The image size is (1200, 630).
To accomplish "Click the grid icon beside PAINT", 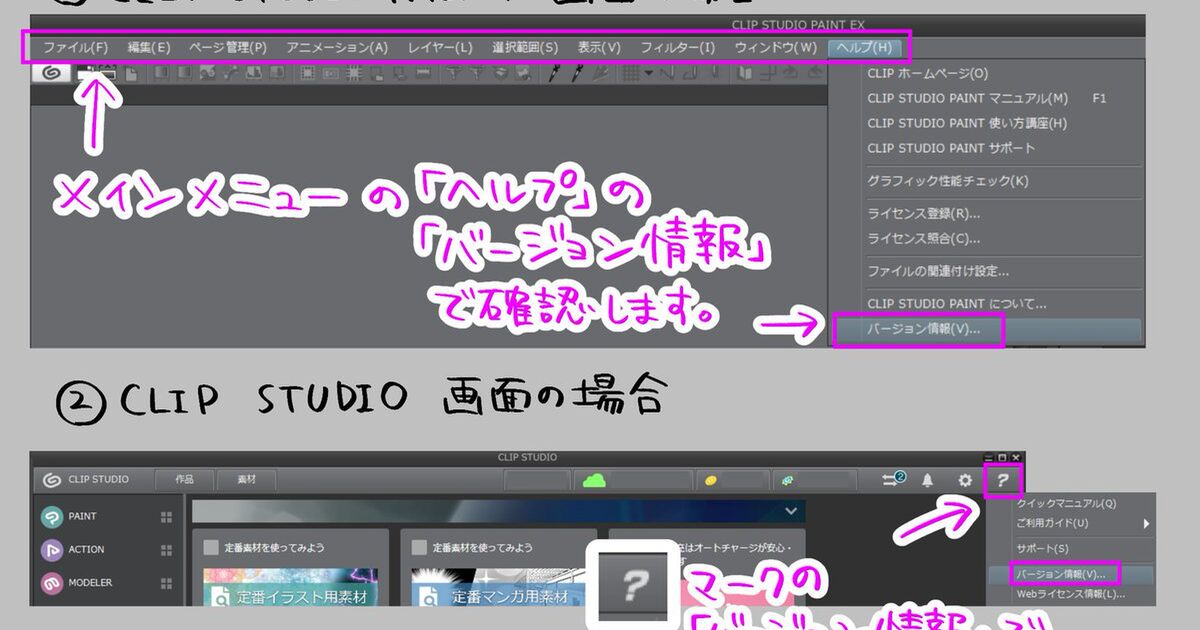I will 166,517.
